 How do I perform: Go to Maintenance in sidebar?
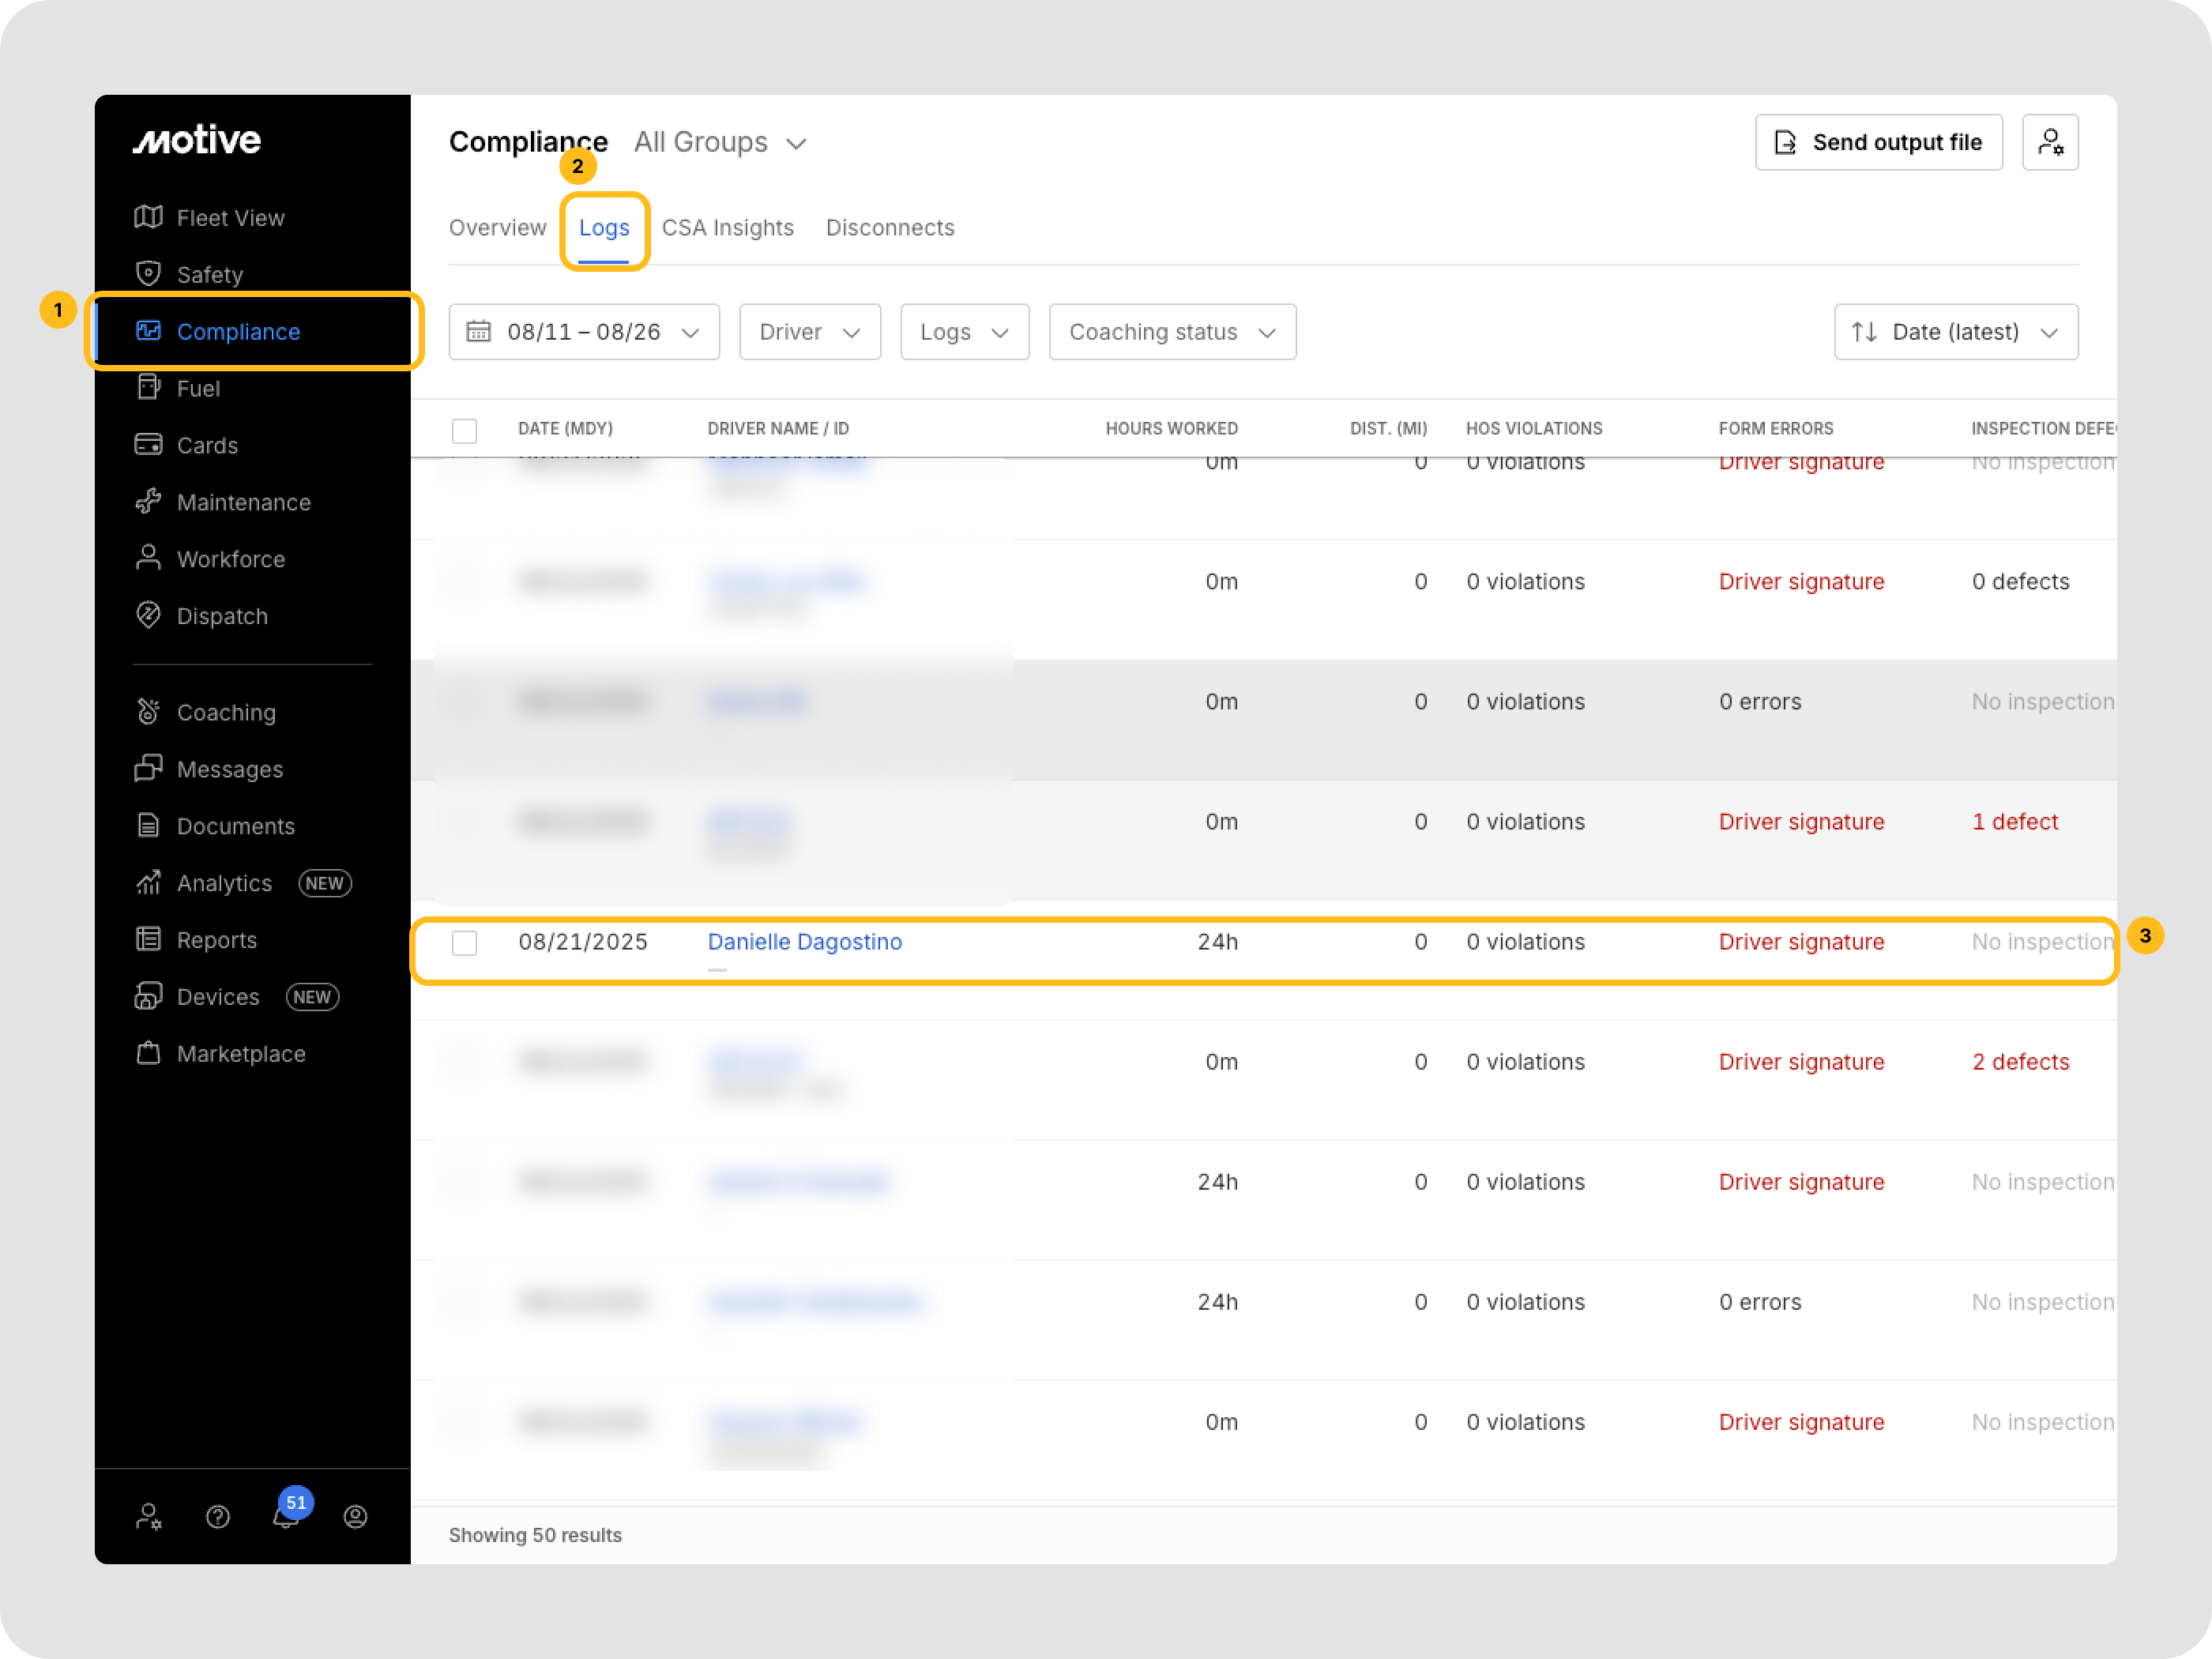click(x=243, y=502)
